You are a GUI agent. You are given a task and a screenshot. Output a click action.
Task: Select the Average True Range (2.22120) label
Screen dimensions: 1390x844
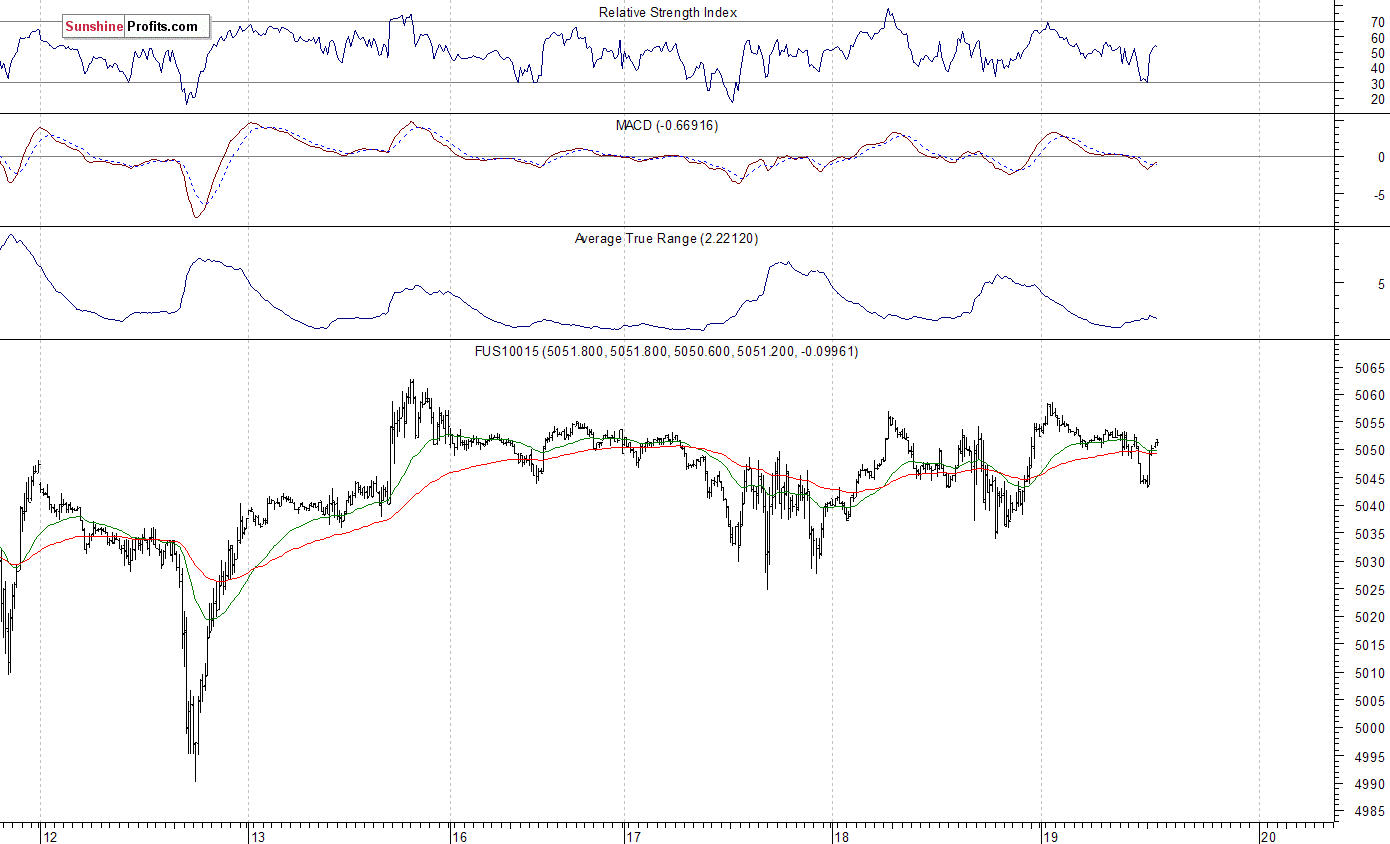pos(668,239)
